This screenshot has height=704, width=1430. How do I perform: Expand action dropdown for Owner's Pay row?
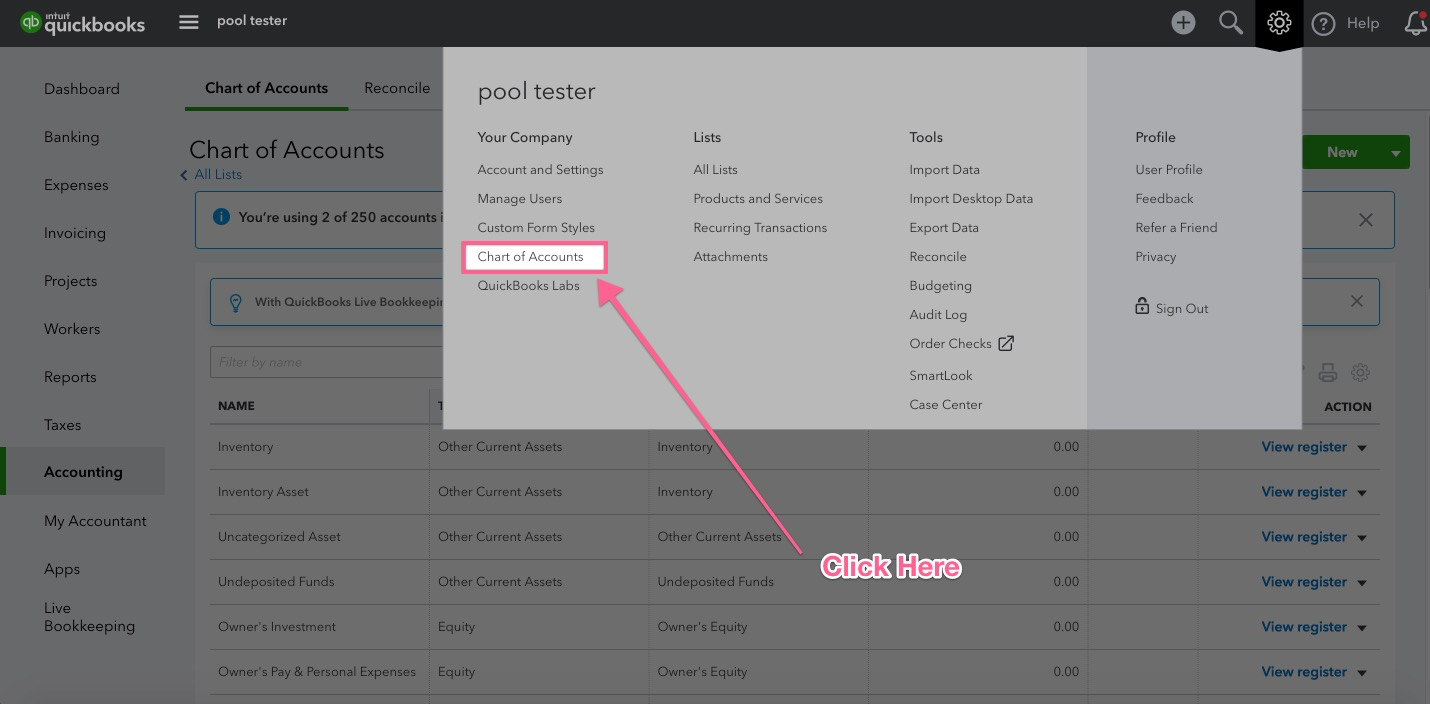click(1362, 673)
